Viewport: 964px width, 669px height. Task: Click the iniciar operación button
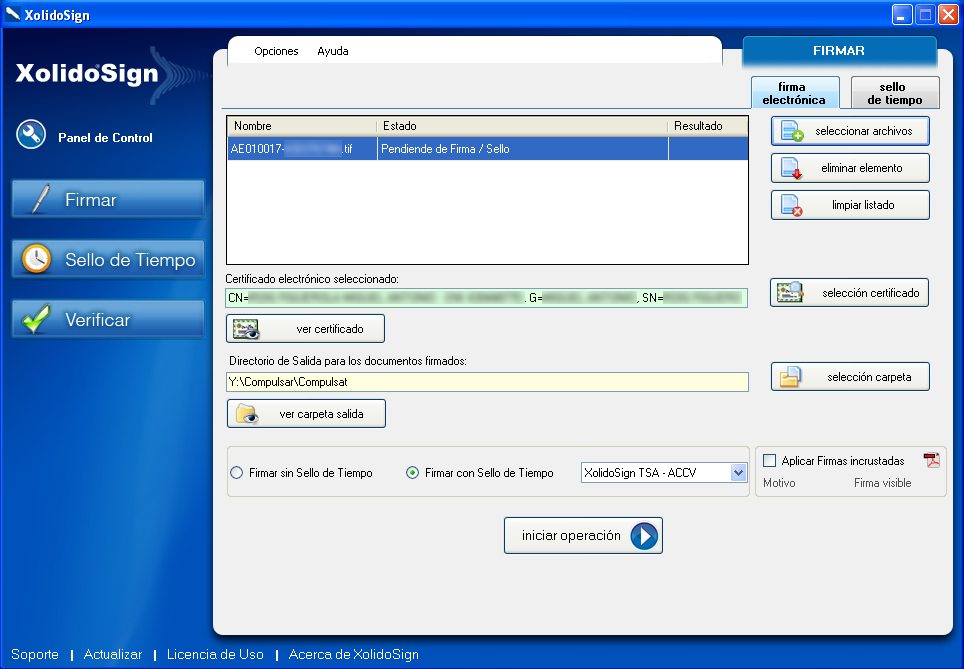[x=583, y=536]
